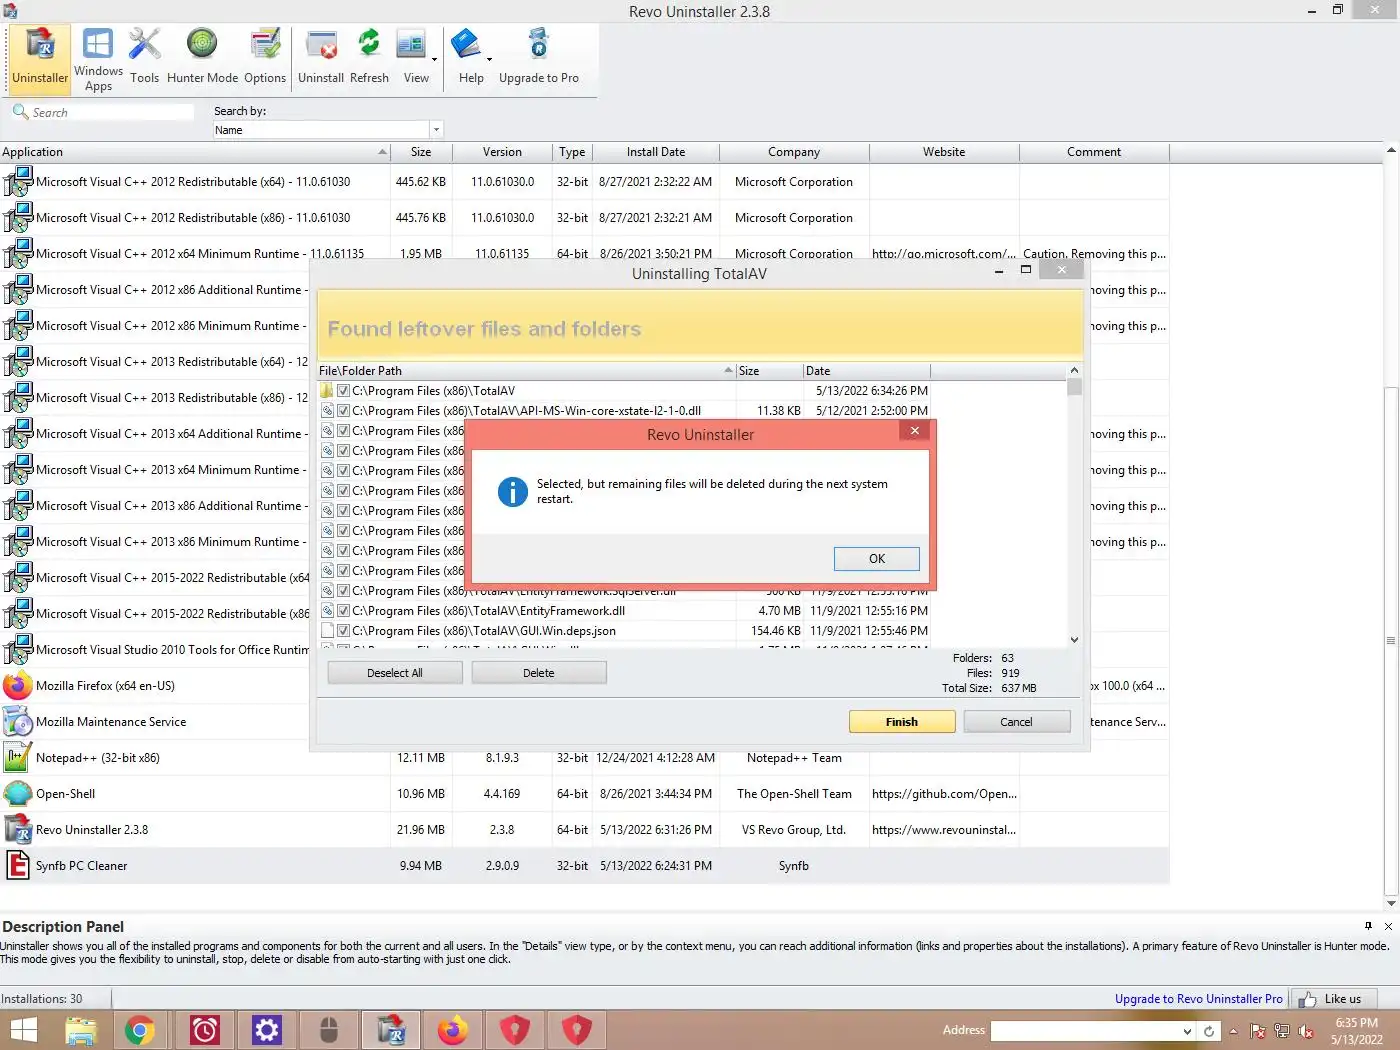1400x1050 pixels.
Task: Show hidden system tray icons
Action: [x=1233, y=1031]
